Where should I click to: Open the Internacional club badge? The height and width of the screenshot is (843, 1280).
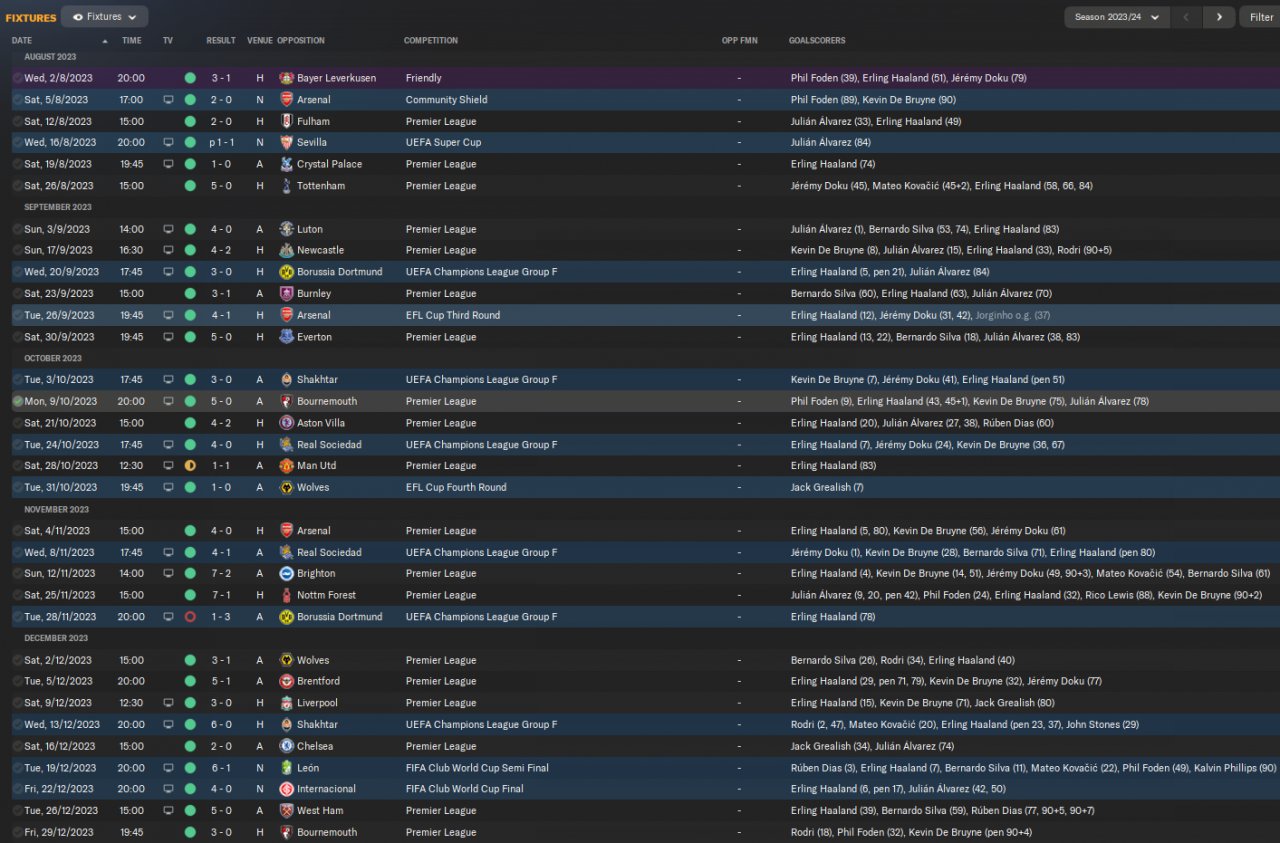(286, 789)
